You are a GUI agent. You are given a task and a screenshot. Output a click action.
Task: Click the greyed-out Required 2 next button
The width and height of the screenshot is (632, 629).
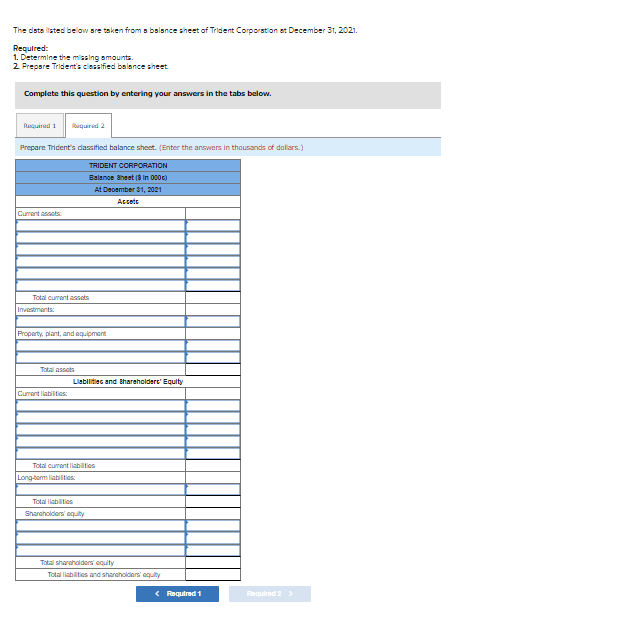[270, 594]
